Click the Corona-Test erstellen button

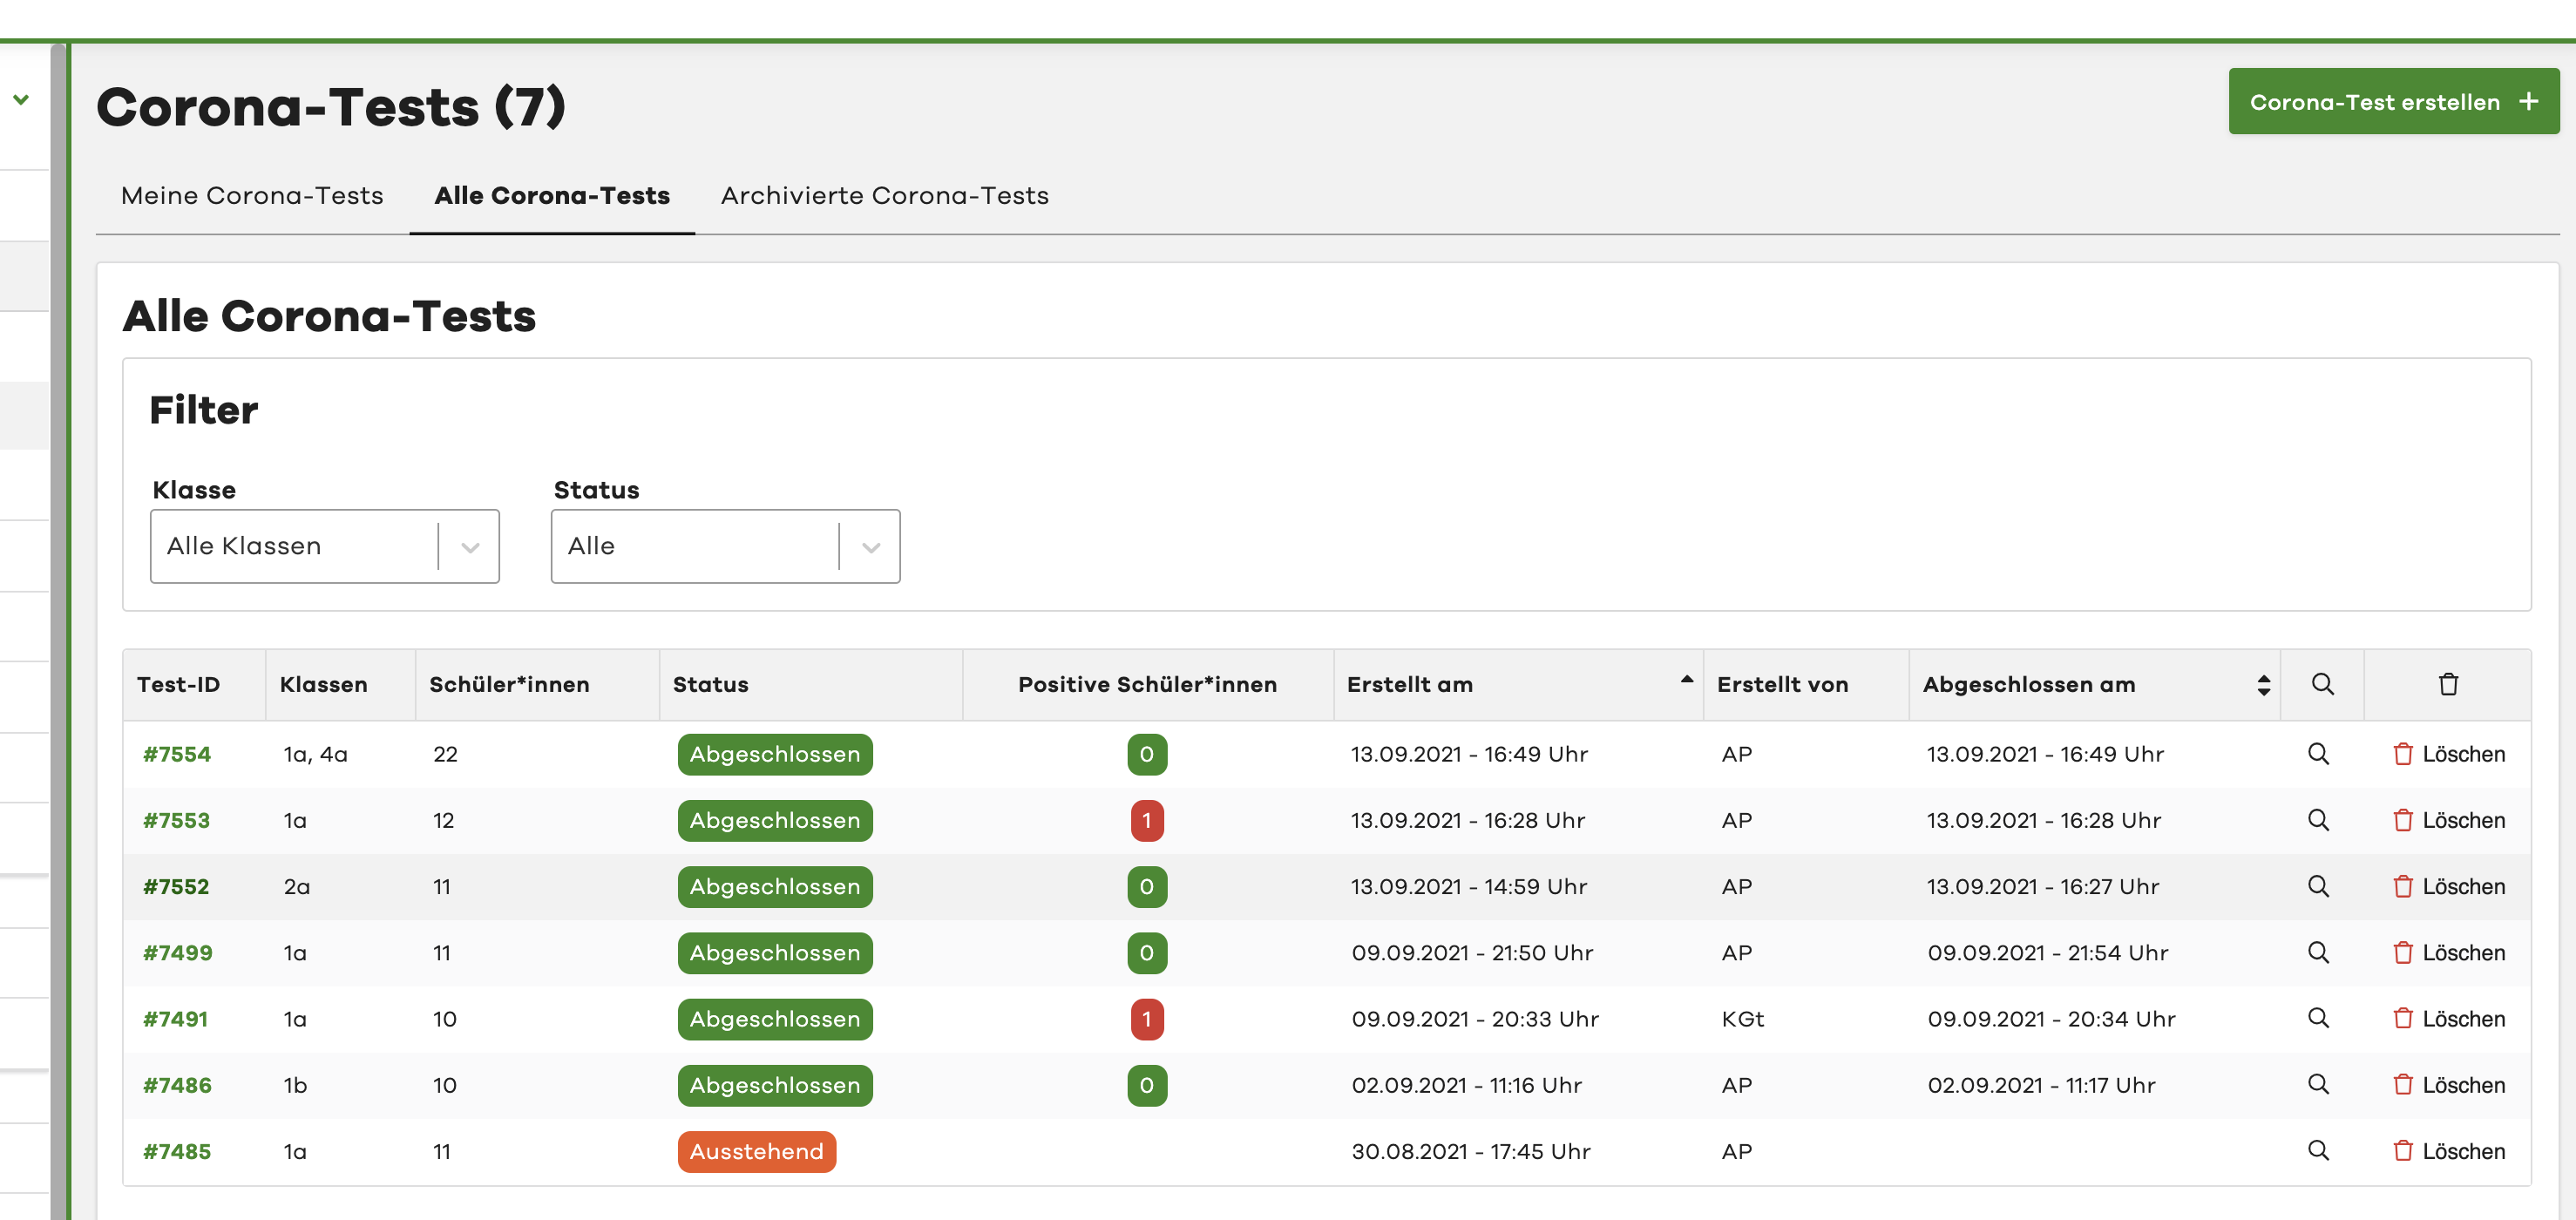tap(2392, 101)
